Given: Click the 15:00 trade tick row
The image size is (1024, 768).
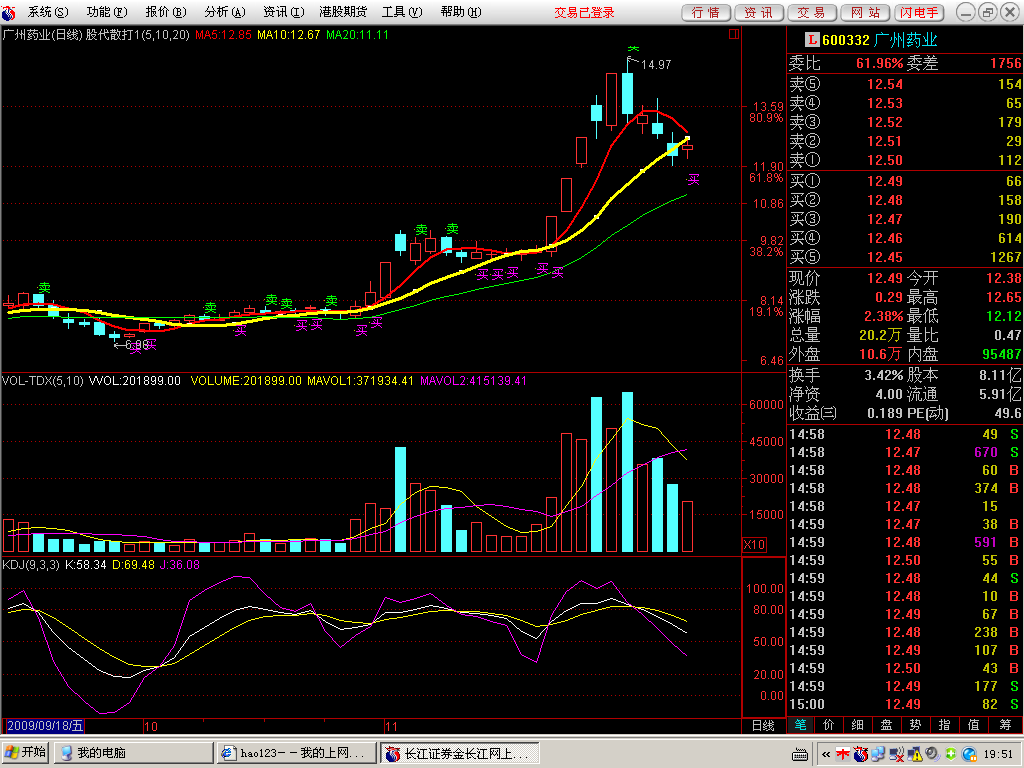Looking at the screenshot, I should (905, 704).
